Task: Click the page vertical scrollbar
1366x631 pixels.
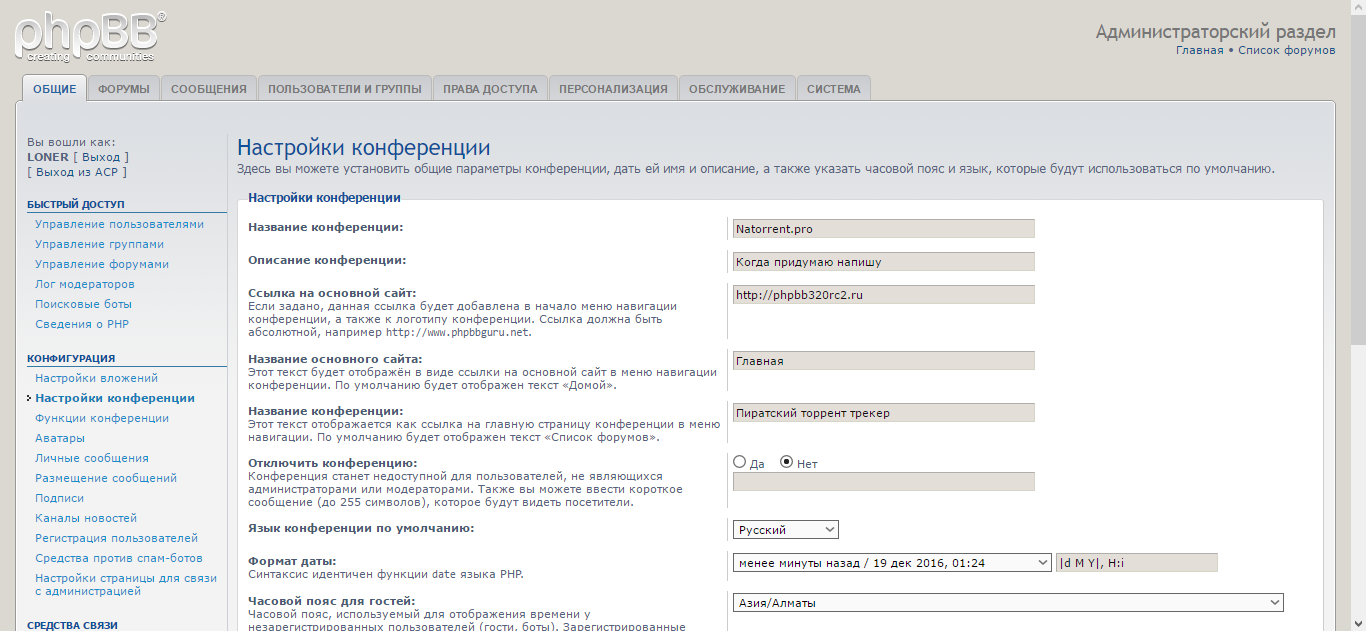Action: pos(1358,315)
